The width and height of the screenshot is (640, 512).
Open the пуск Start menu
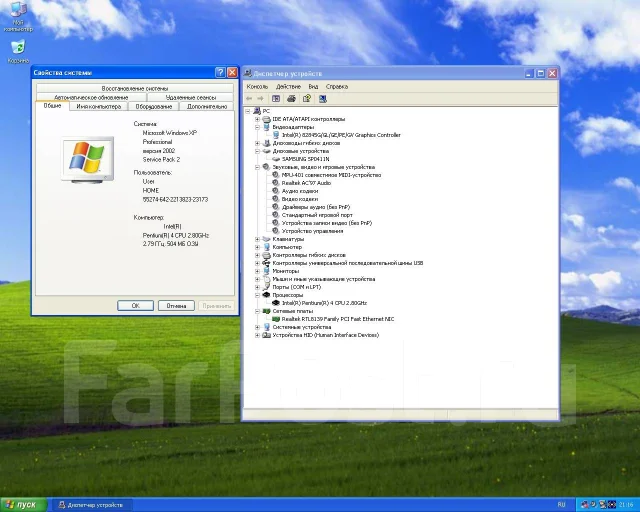[23, 505]
